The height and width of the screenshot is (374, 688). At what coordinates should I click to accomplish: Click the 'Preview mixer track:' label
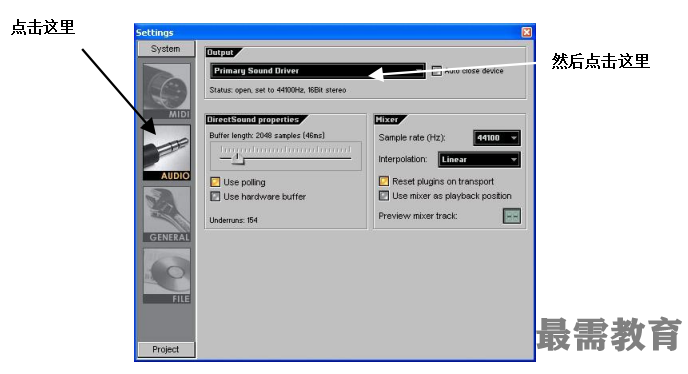click(418, 216)
